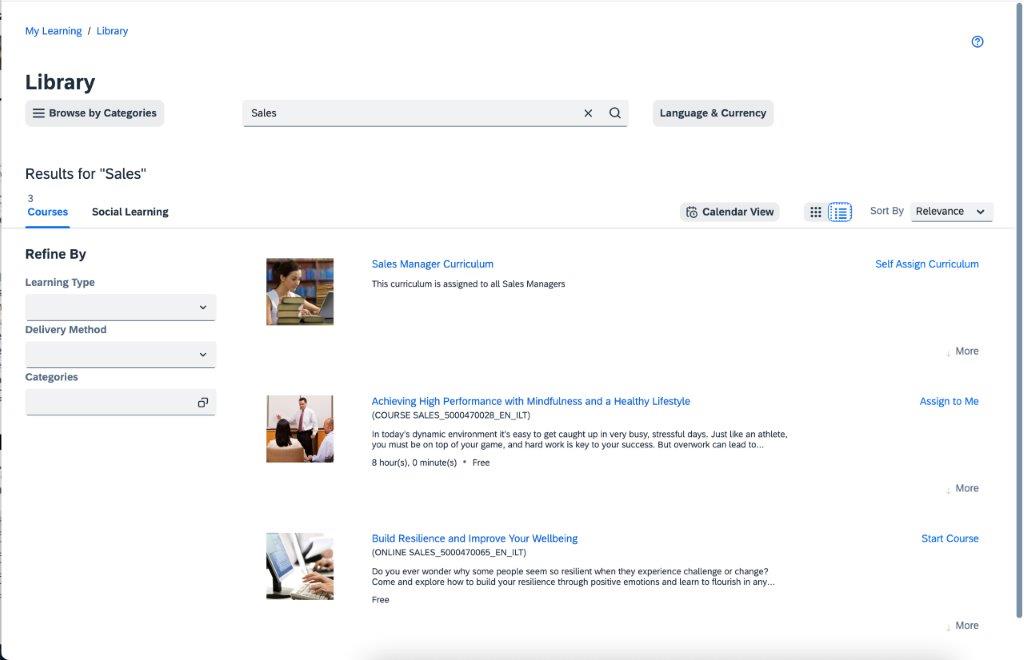1024x660 pixels.
Task: Open the Sort By Relevance dropdown
Action: tap(952, 212)
